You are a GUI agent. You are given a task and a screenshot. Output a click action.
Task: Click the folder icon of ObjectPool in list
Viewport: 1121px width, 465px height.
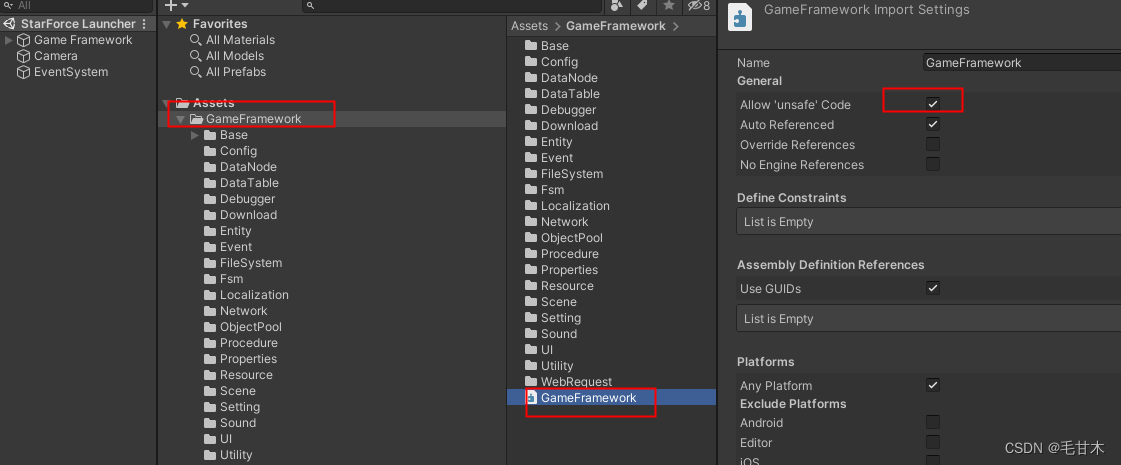coord(530,238)
